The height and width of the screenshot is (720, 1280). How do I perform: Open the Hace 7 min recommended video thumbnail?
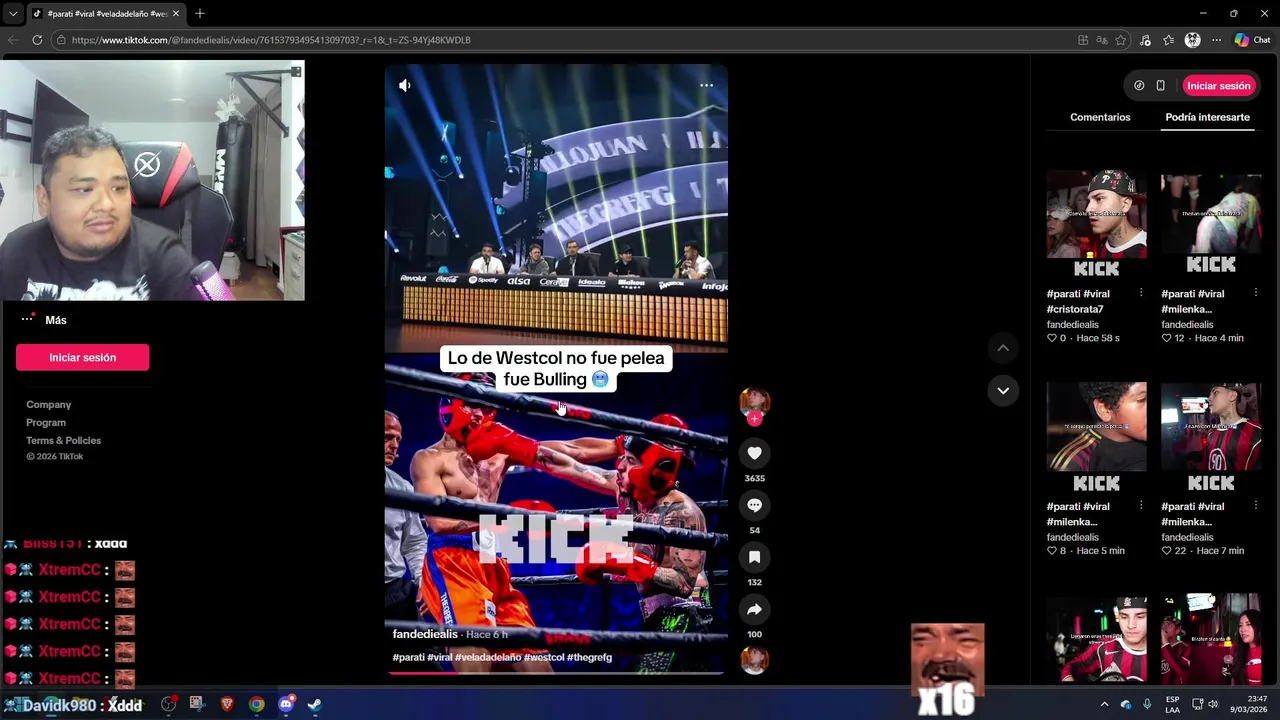1211,437
